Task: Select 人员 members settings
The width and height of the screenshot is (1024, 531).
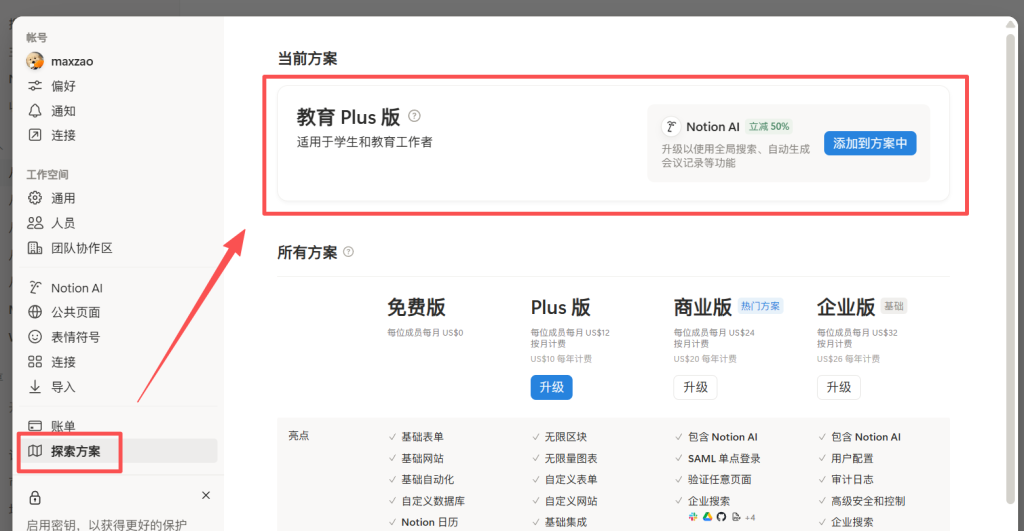Action: (63, 223)
